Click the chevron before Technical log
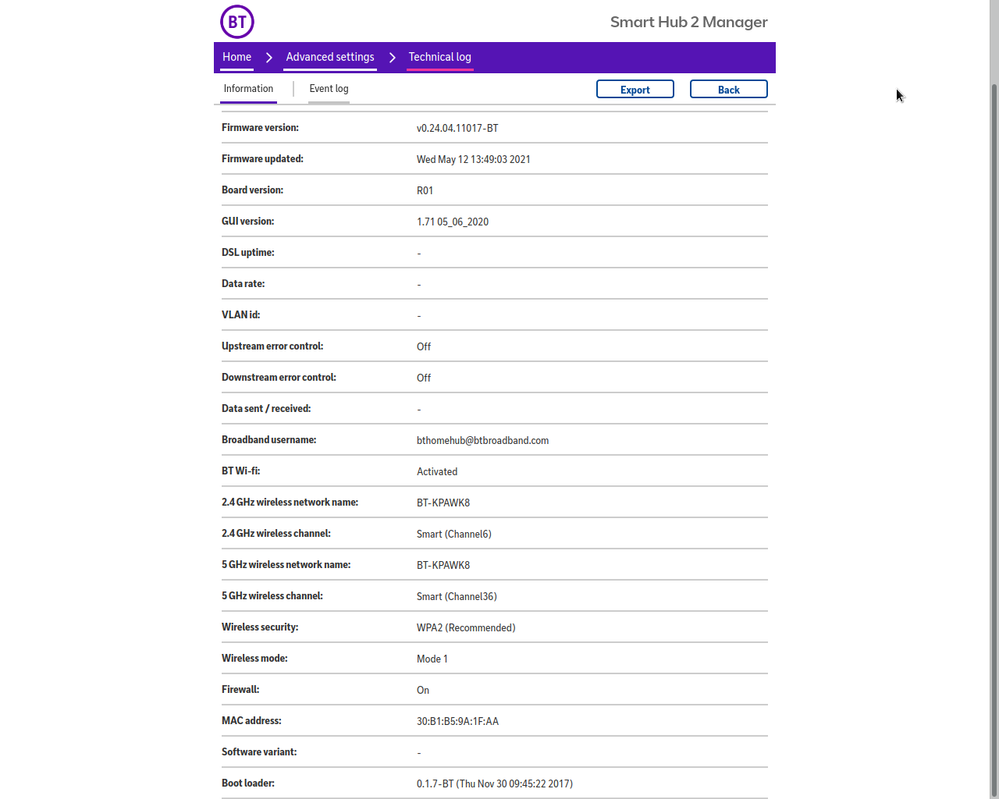 pos(392,58)
